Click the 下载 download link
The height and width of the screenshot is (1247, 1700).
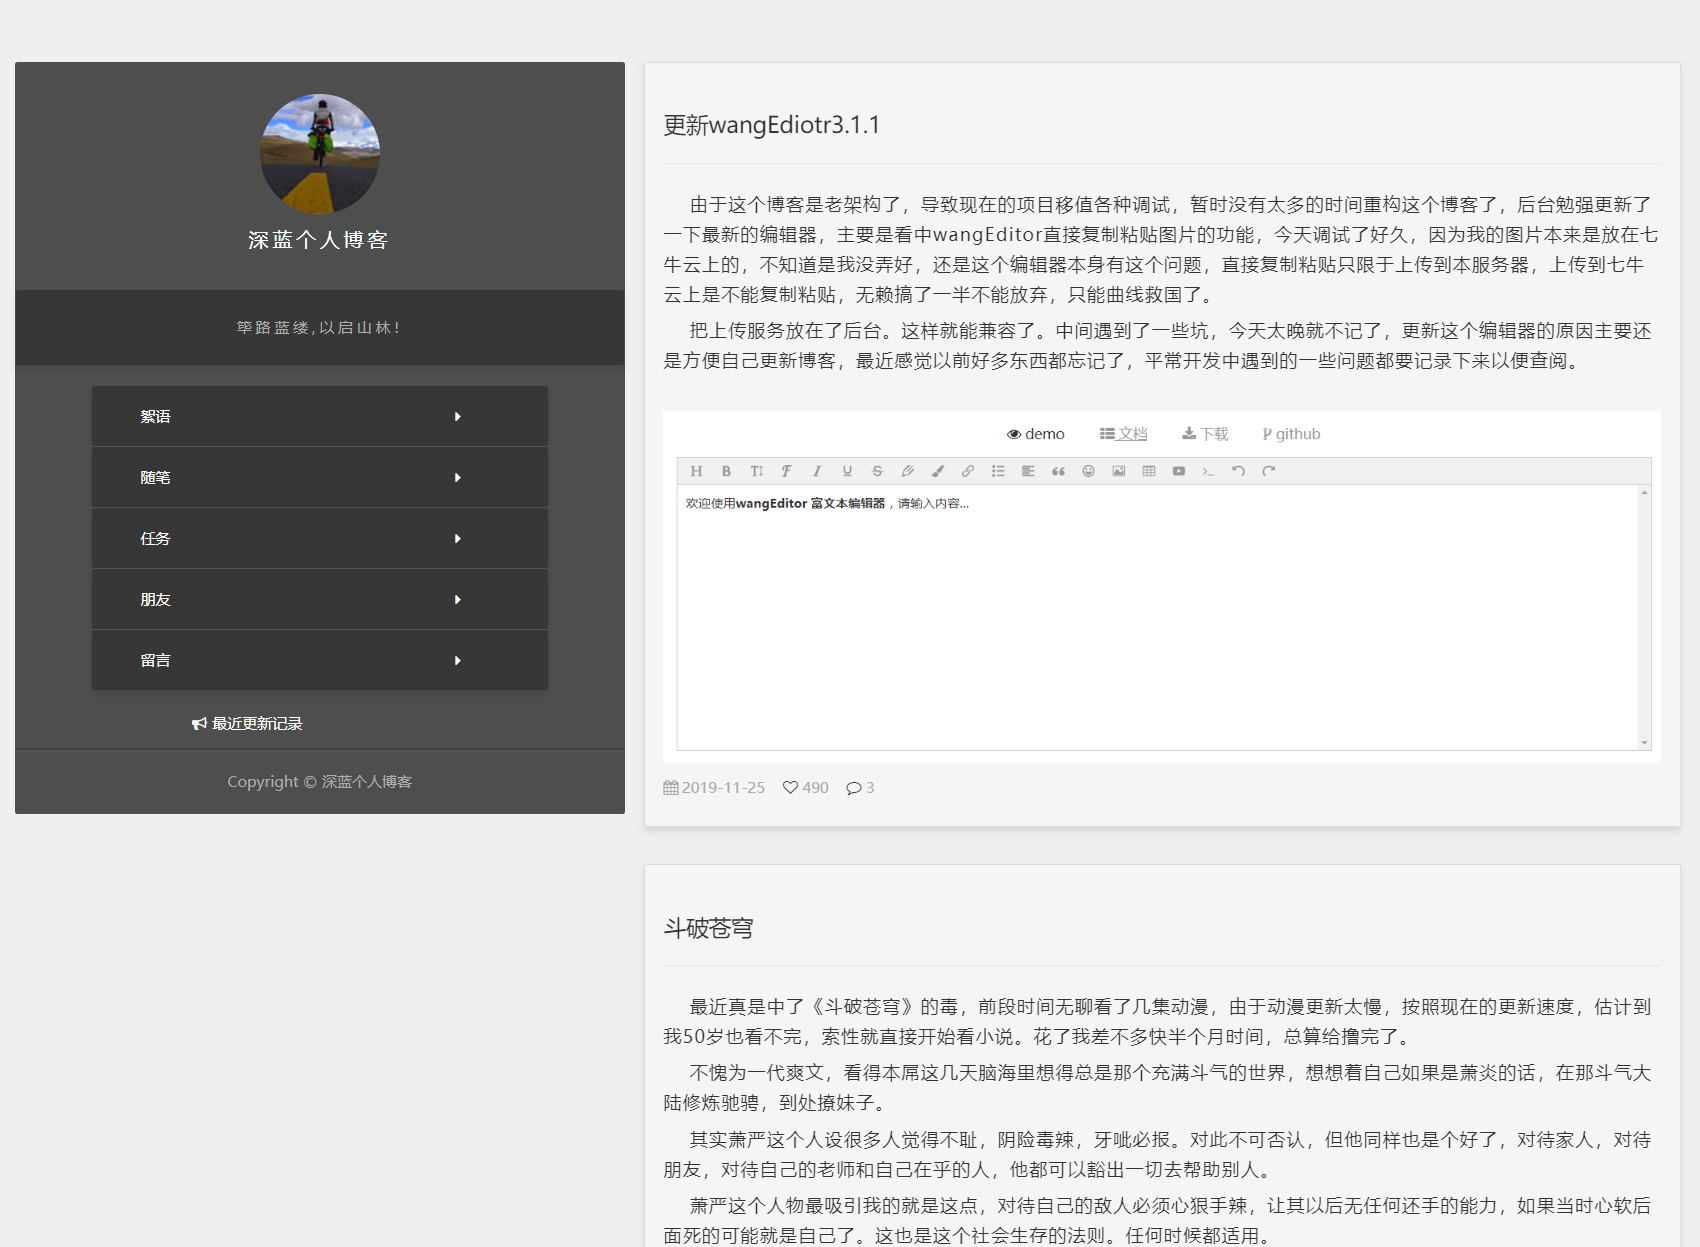pos(1205,434)
